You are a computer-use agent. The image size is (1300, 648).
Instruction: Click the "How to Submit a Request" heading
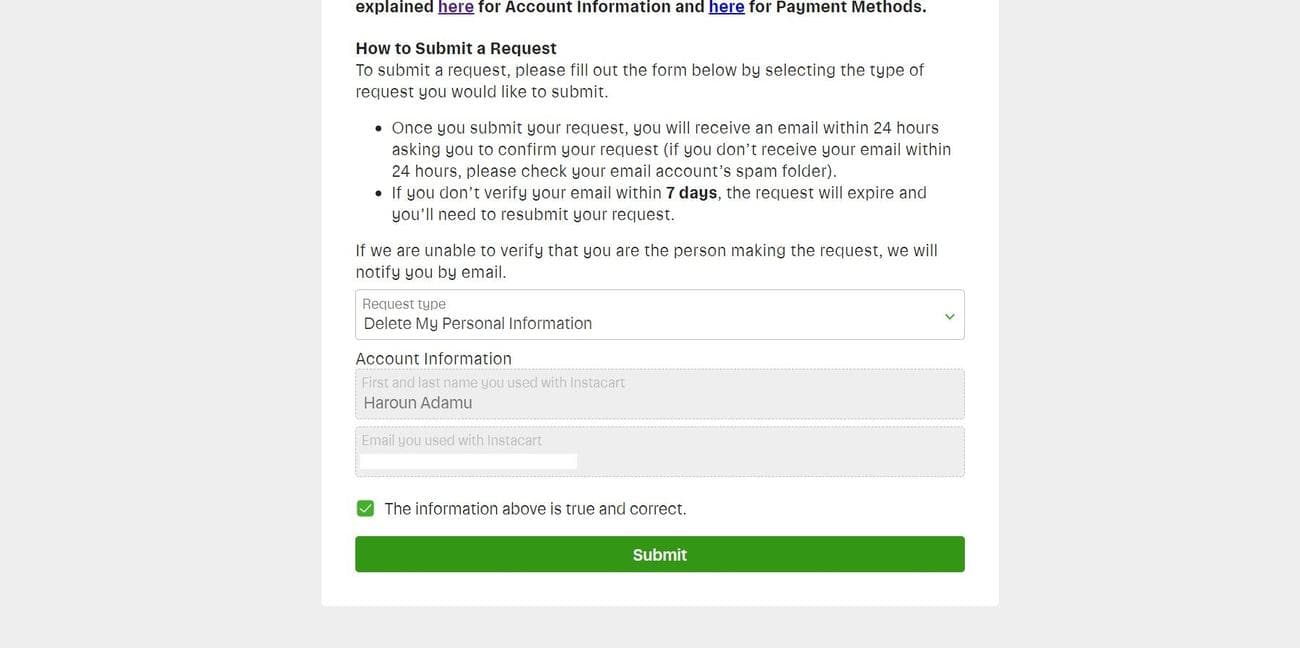[455, 47]
